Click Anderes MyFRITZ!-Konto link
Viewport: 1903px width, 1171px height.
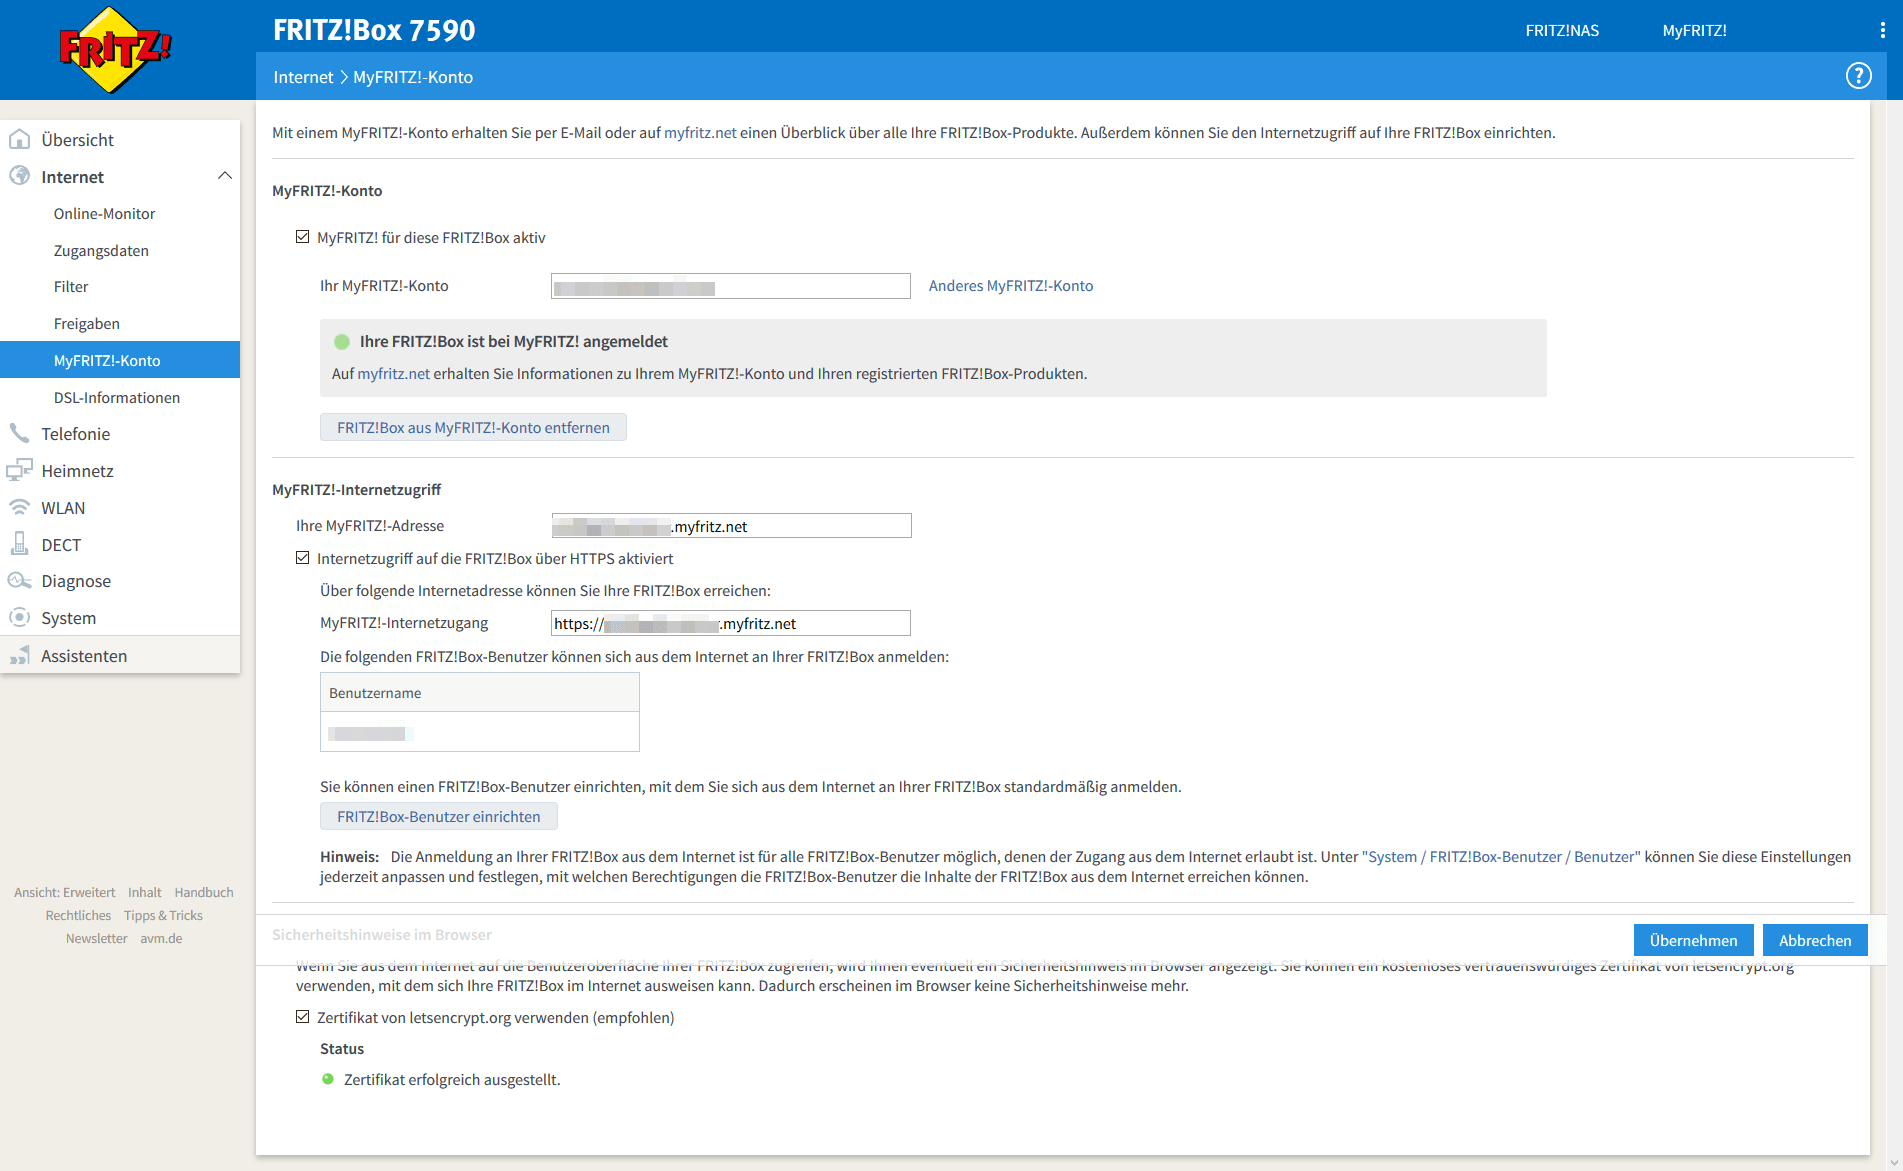pos(1011,285)
